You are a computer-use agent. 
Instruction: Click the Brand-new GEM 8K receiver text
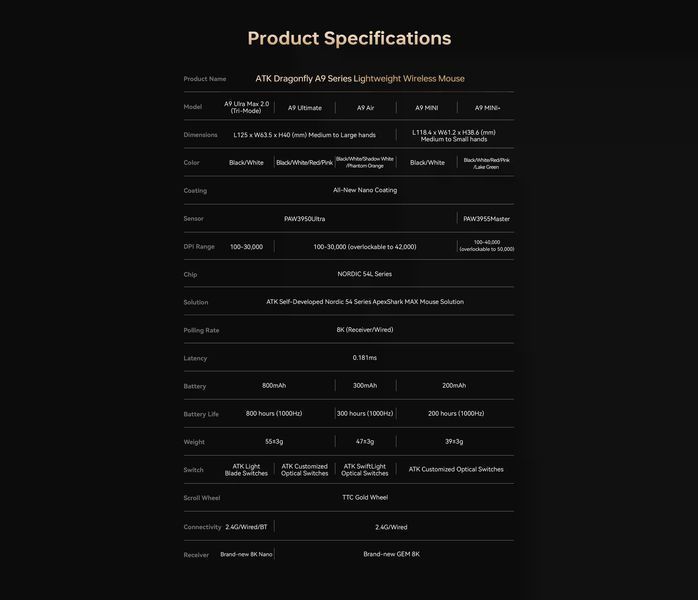391,554
